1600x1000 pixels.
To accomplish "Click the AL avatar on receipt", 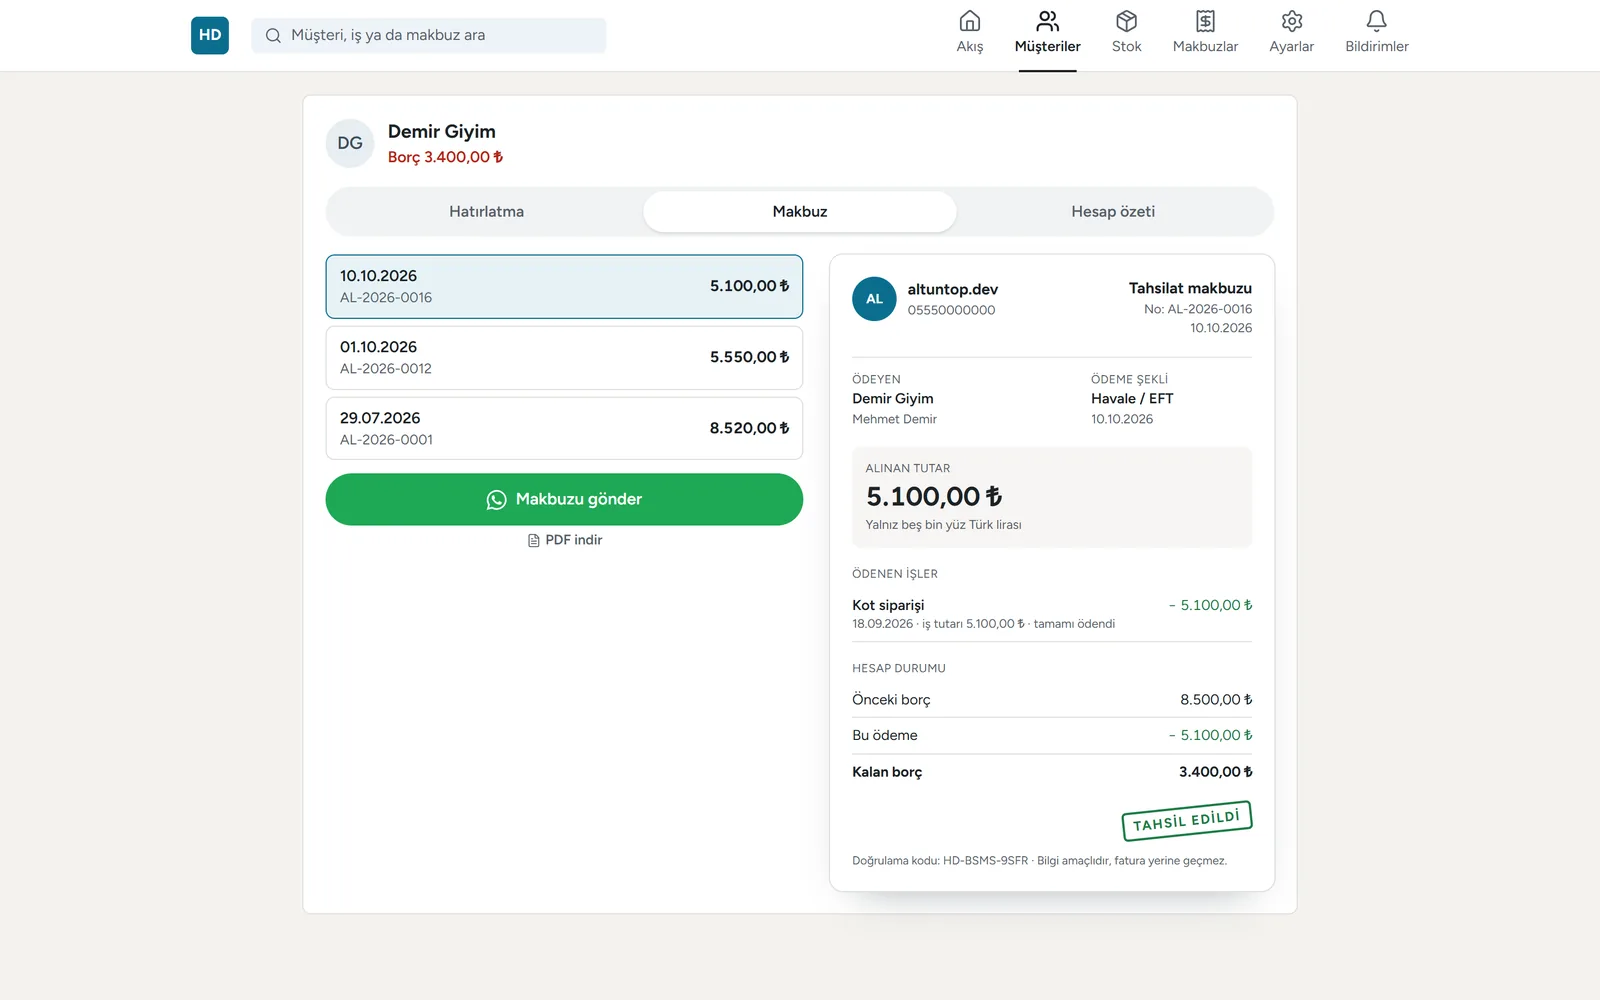I will [874, 299].
